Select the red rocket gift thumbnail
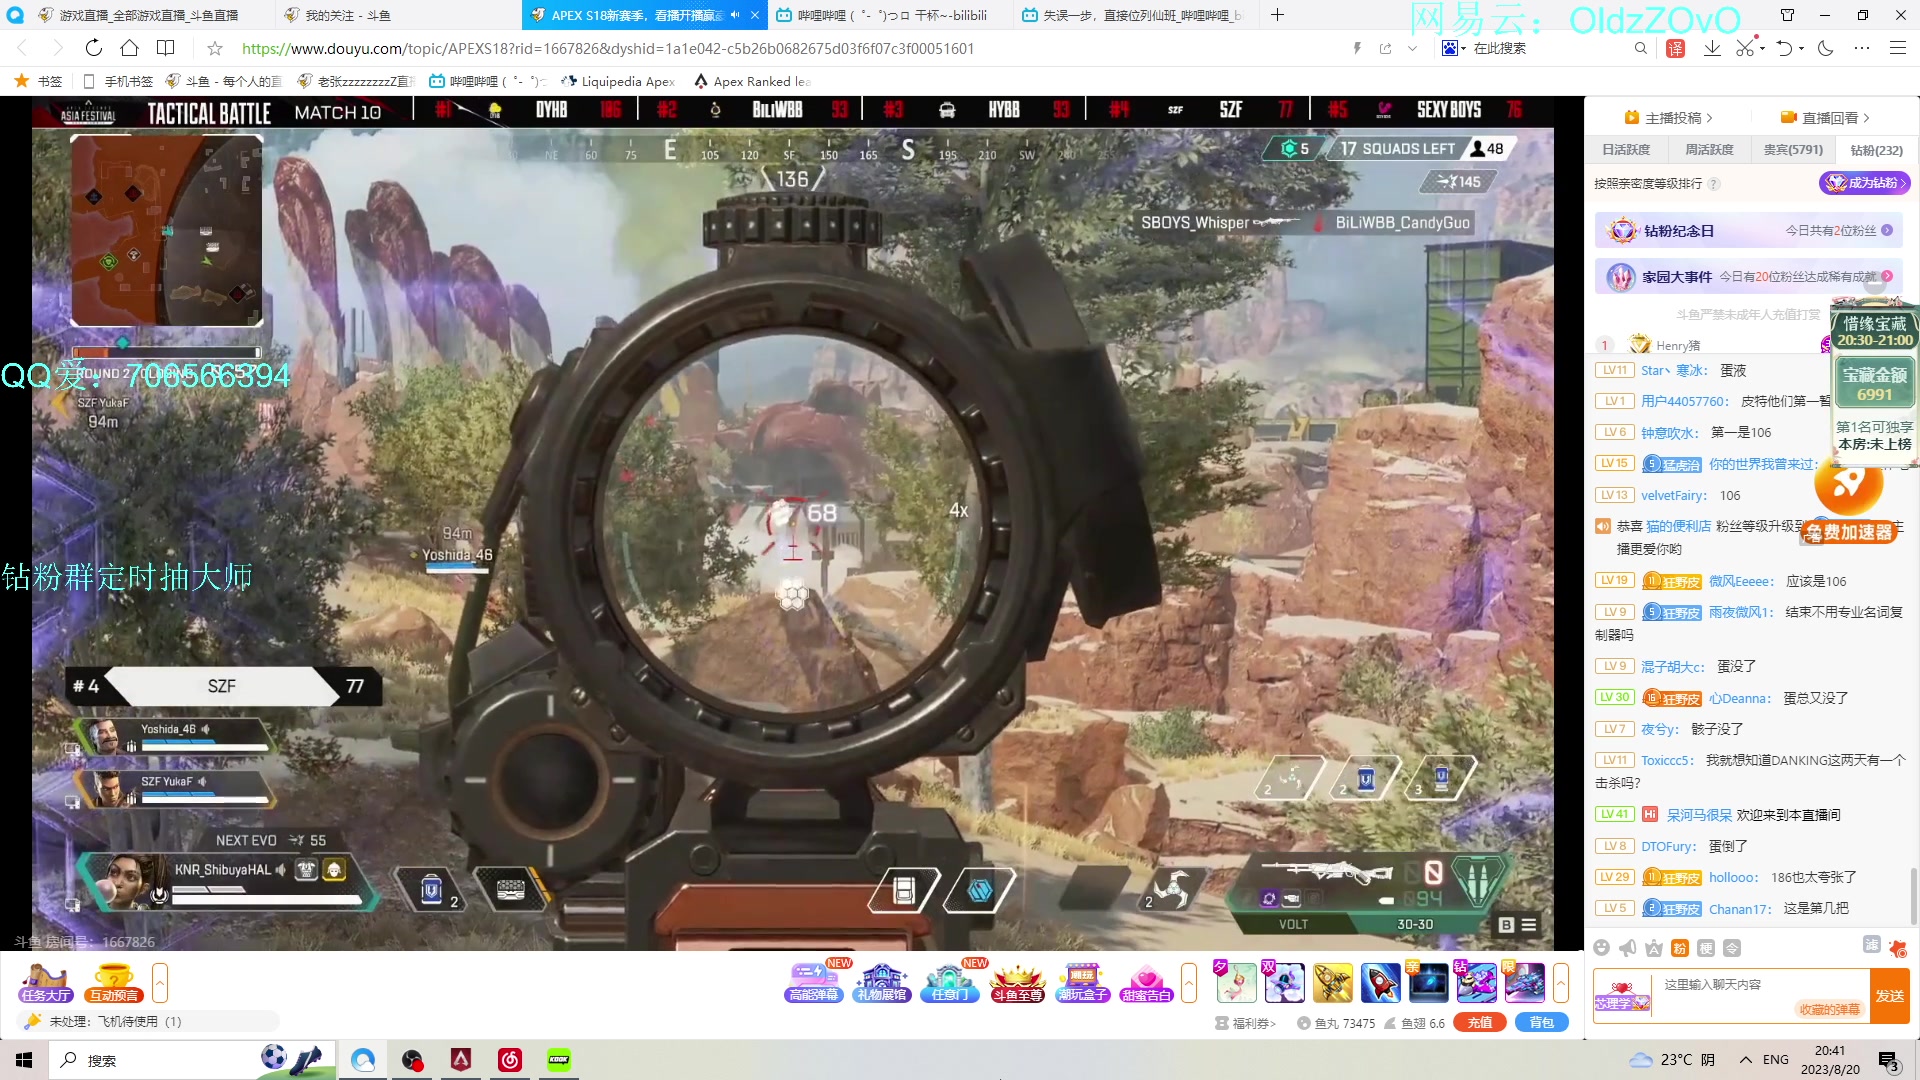Viewport: 1920px width, 1080px height. point(1380,983)
